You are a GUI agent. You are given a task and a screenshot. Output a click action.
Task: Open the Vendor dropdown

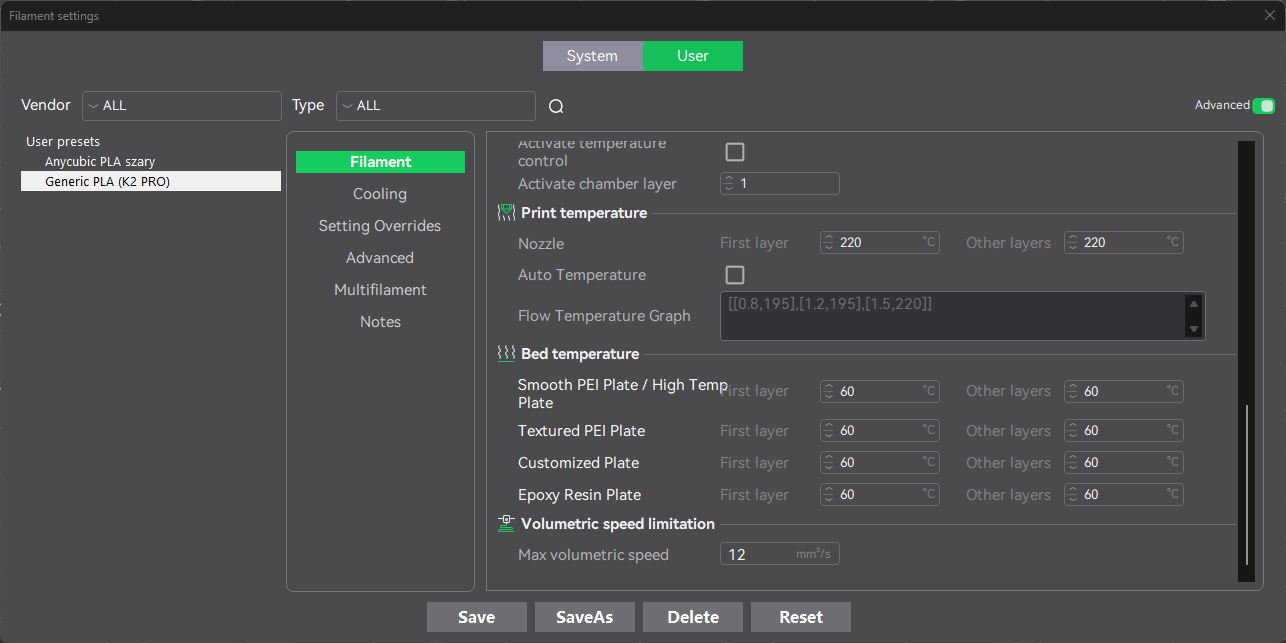pos(181,106)
